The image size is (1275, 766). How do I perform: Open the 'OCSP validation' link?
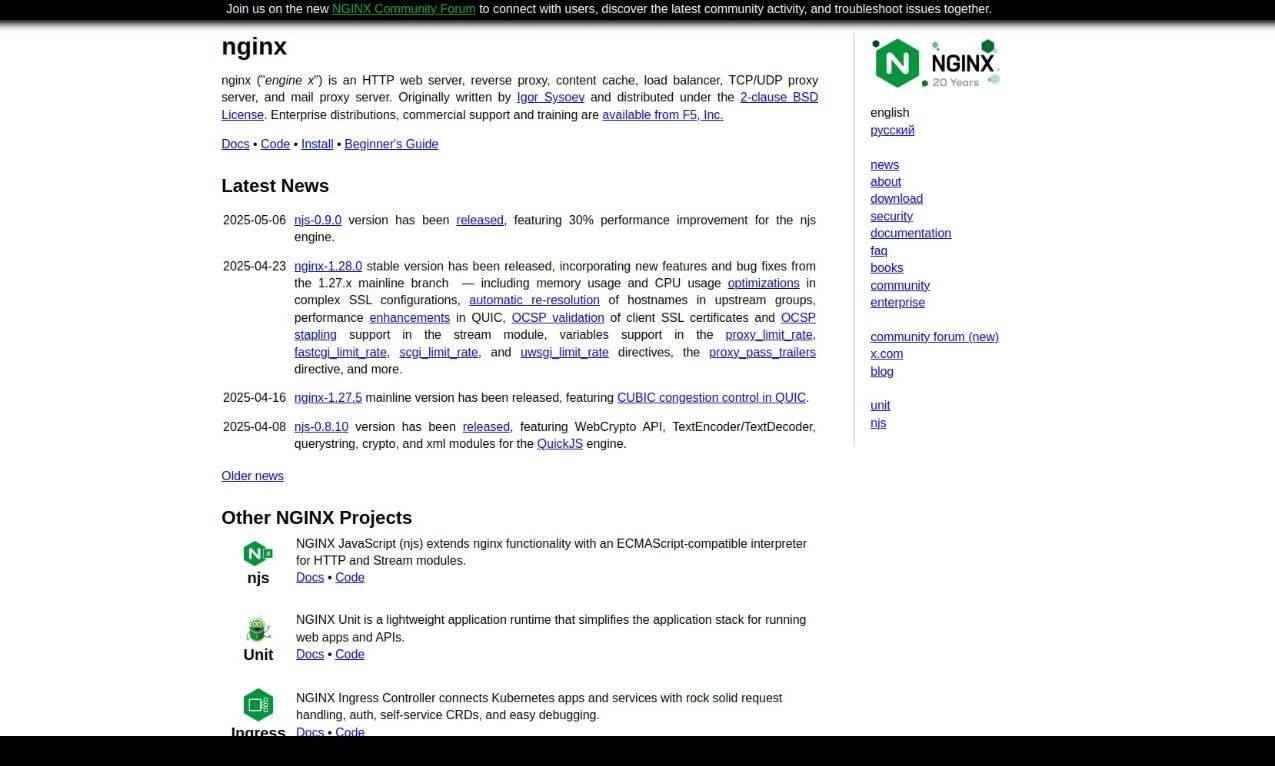[x=558, y=318]
